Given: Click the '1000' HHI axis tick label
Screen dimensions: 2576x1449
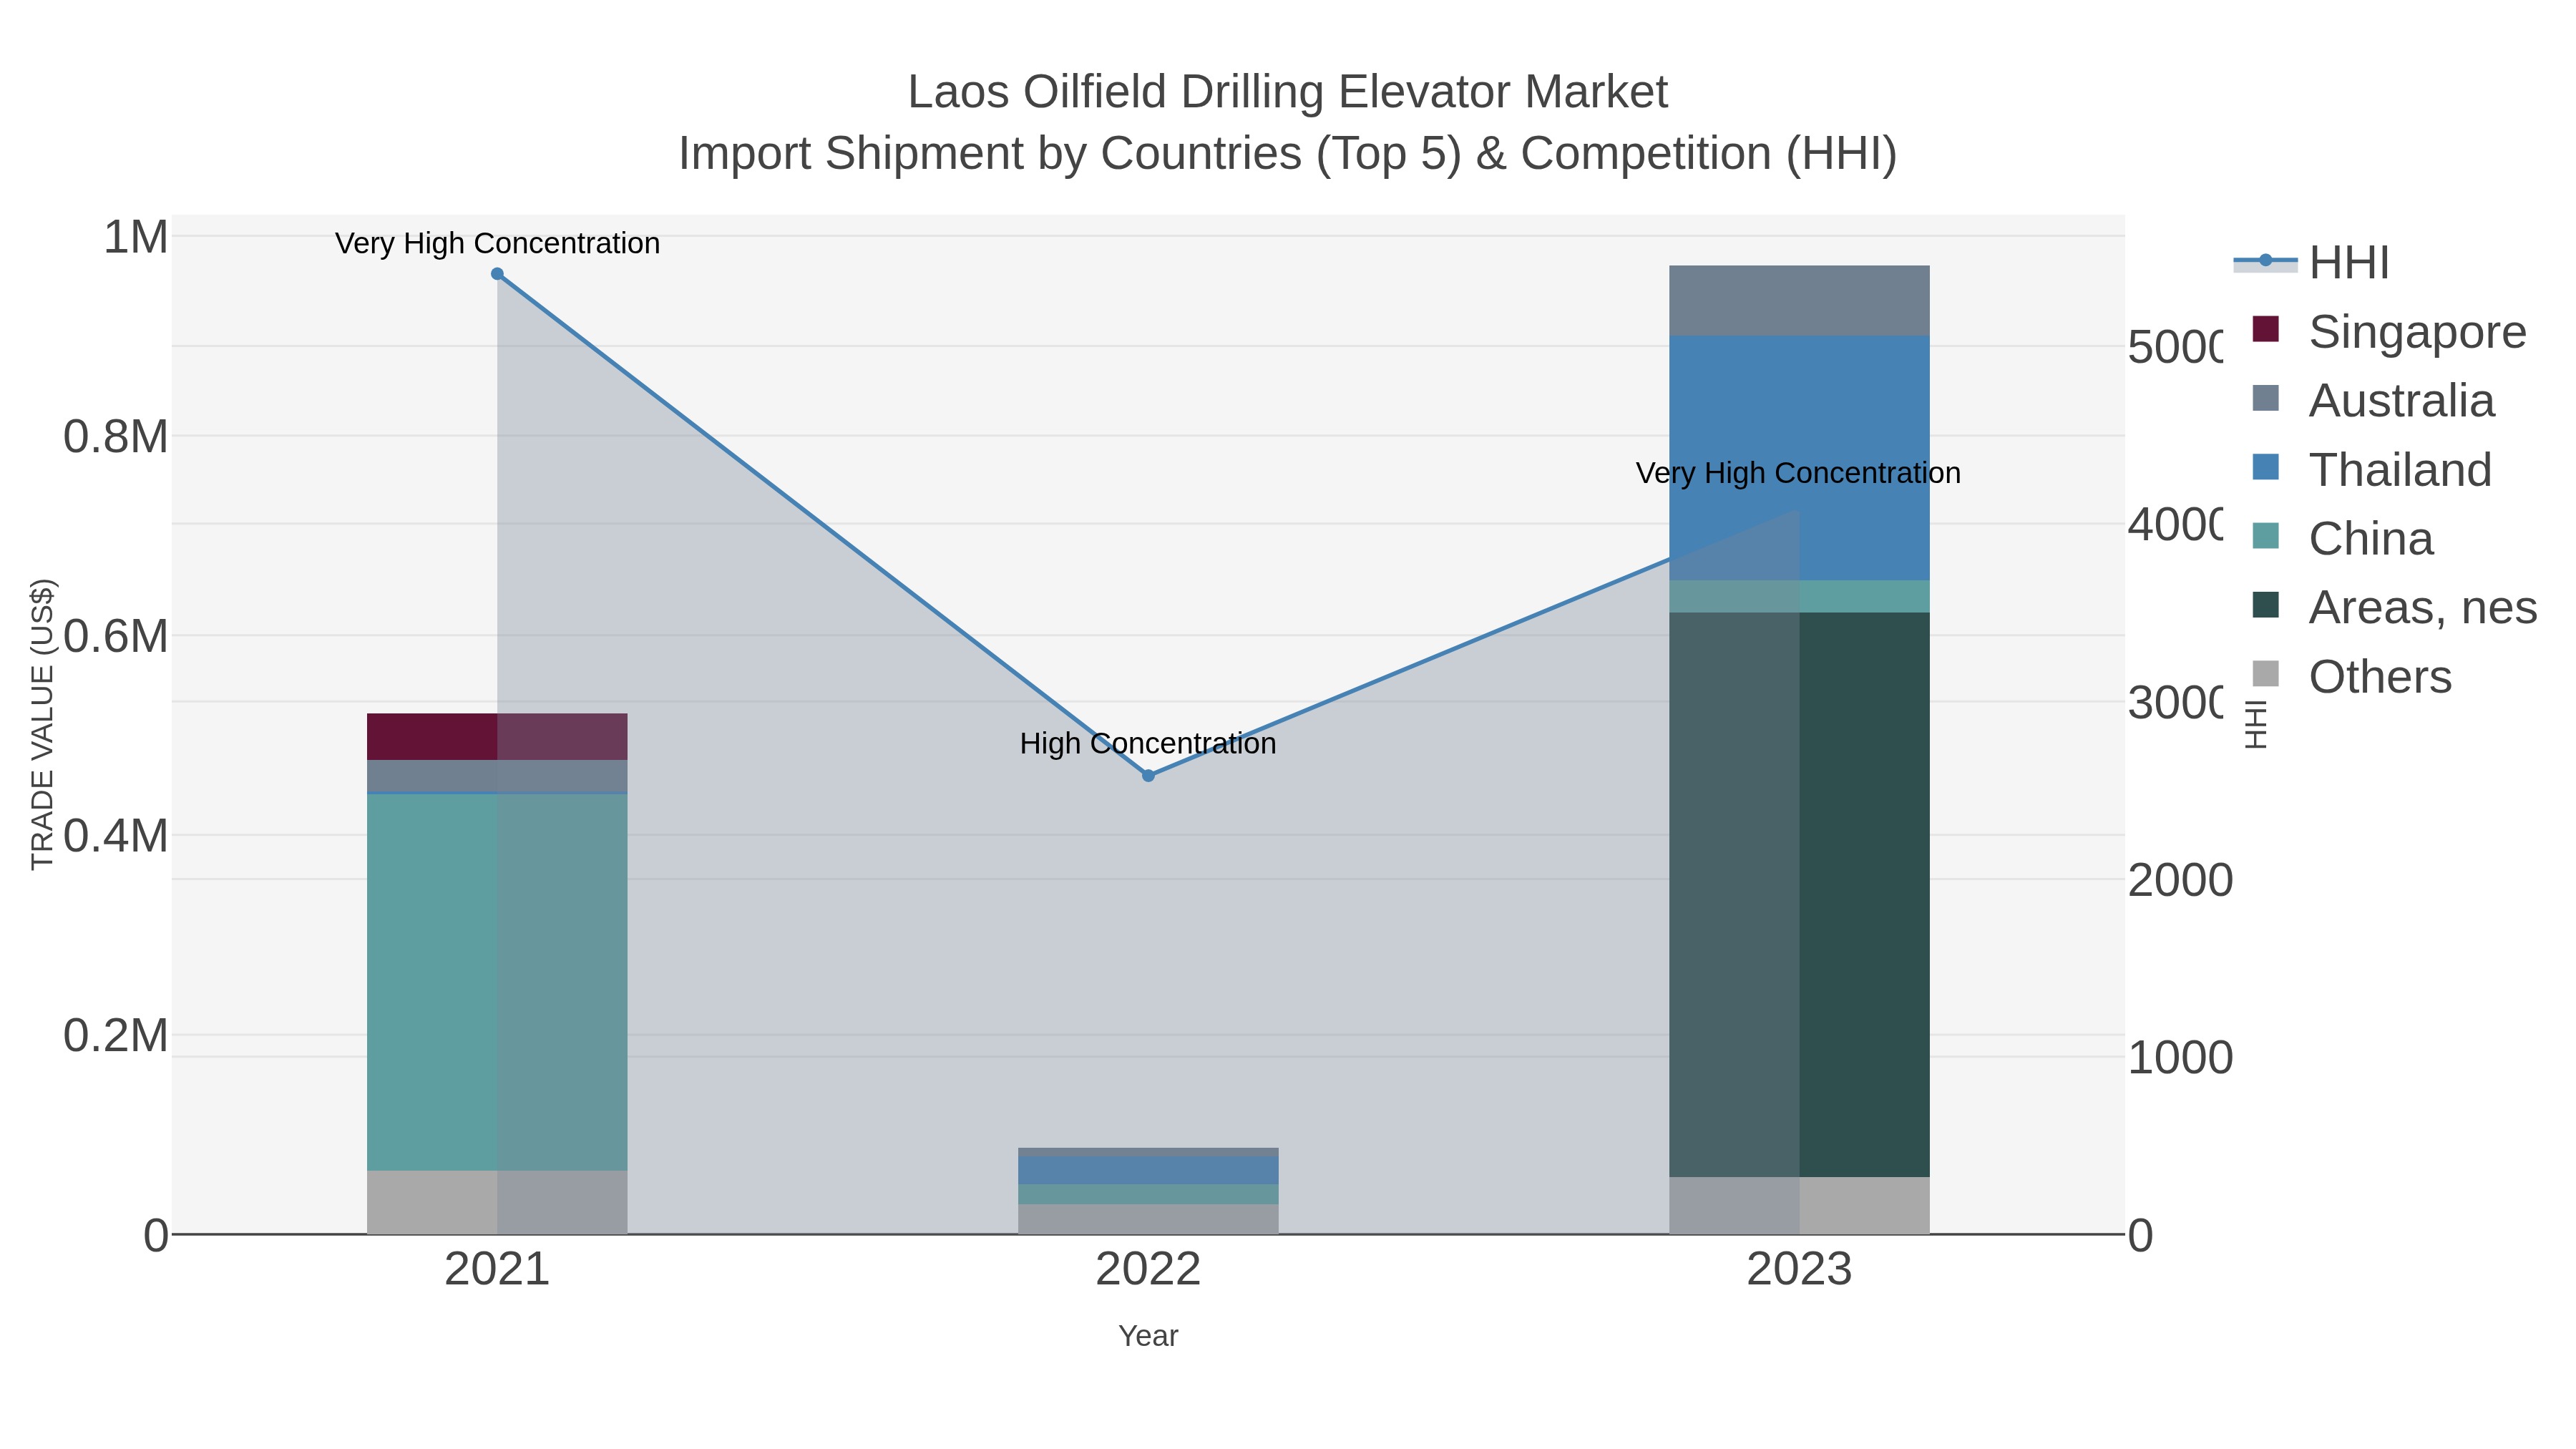Looking at the screenshot, I should pos(2180,1058).
